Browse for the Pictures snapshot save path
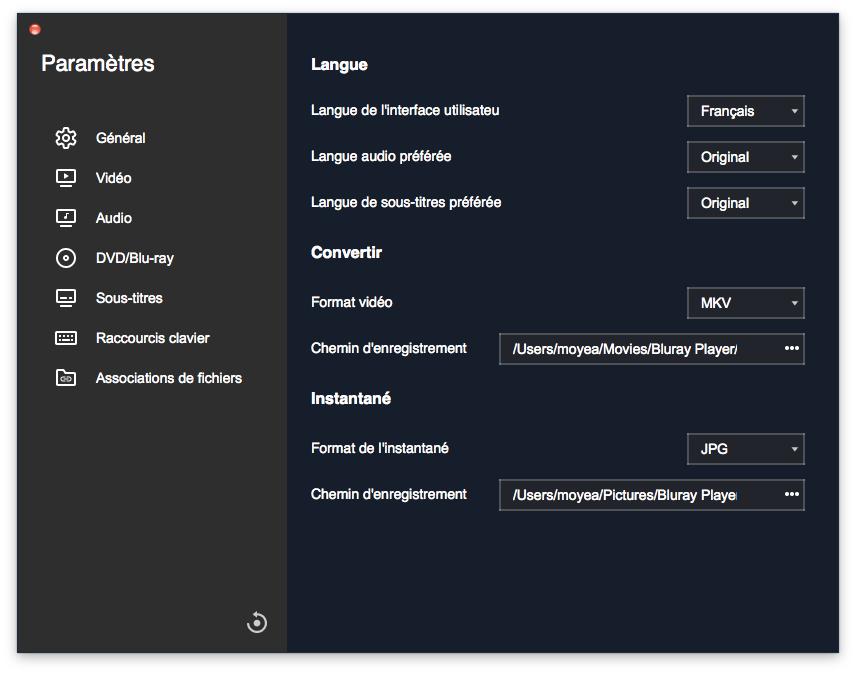This screenshot has width=856, height=674. (x=792, y=495)
